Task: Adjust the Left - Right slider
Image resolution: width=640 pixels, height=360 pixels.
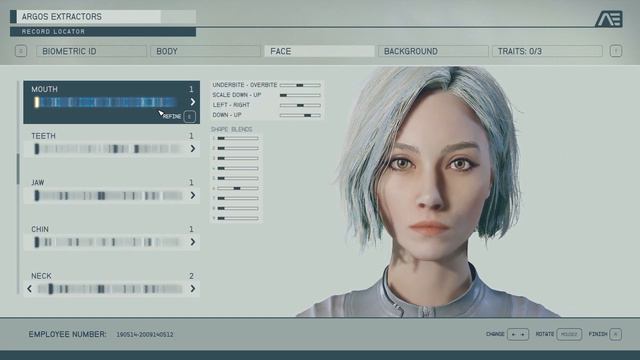Action: pos(300,105)
